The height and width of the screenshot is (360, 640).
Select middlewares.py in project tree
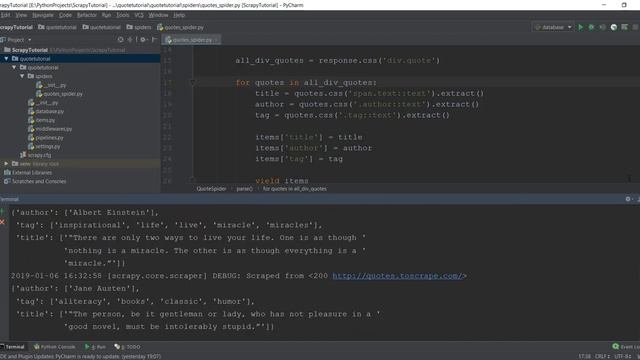point(50,129)
